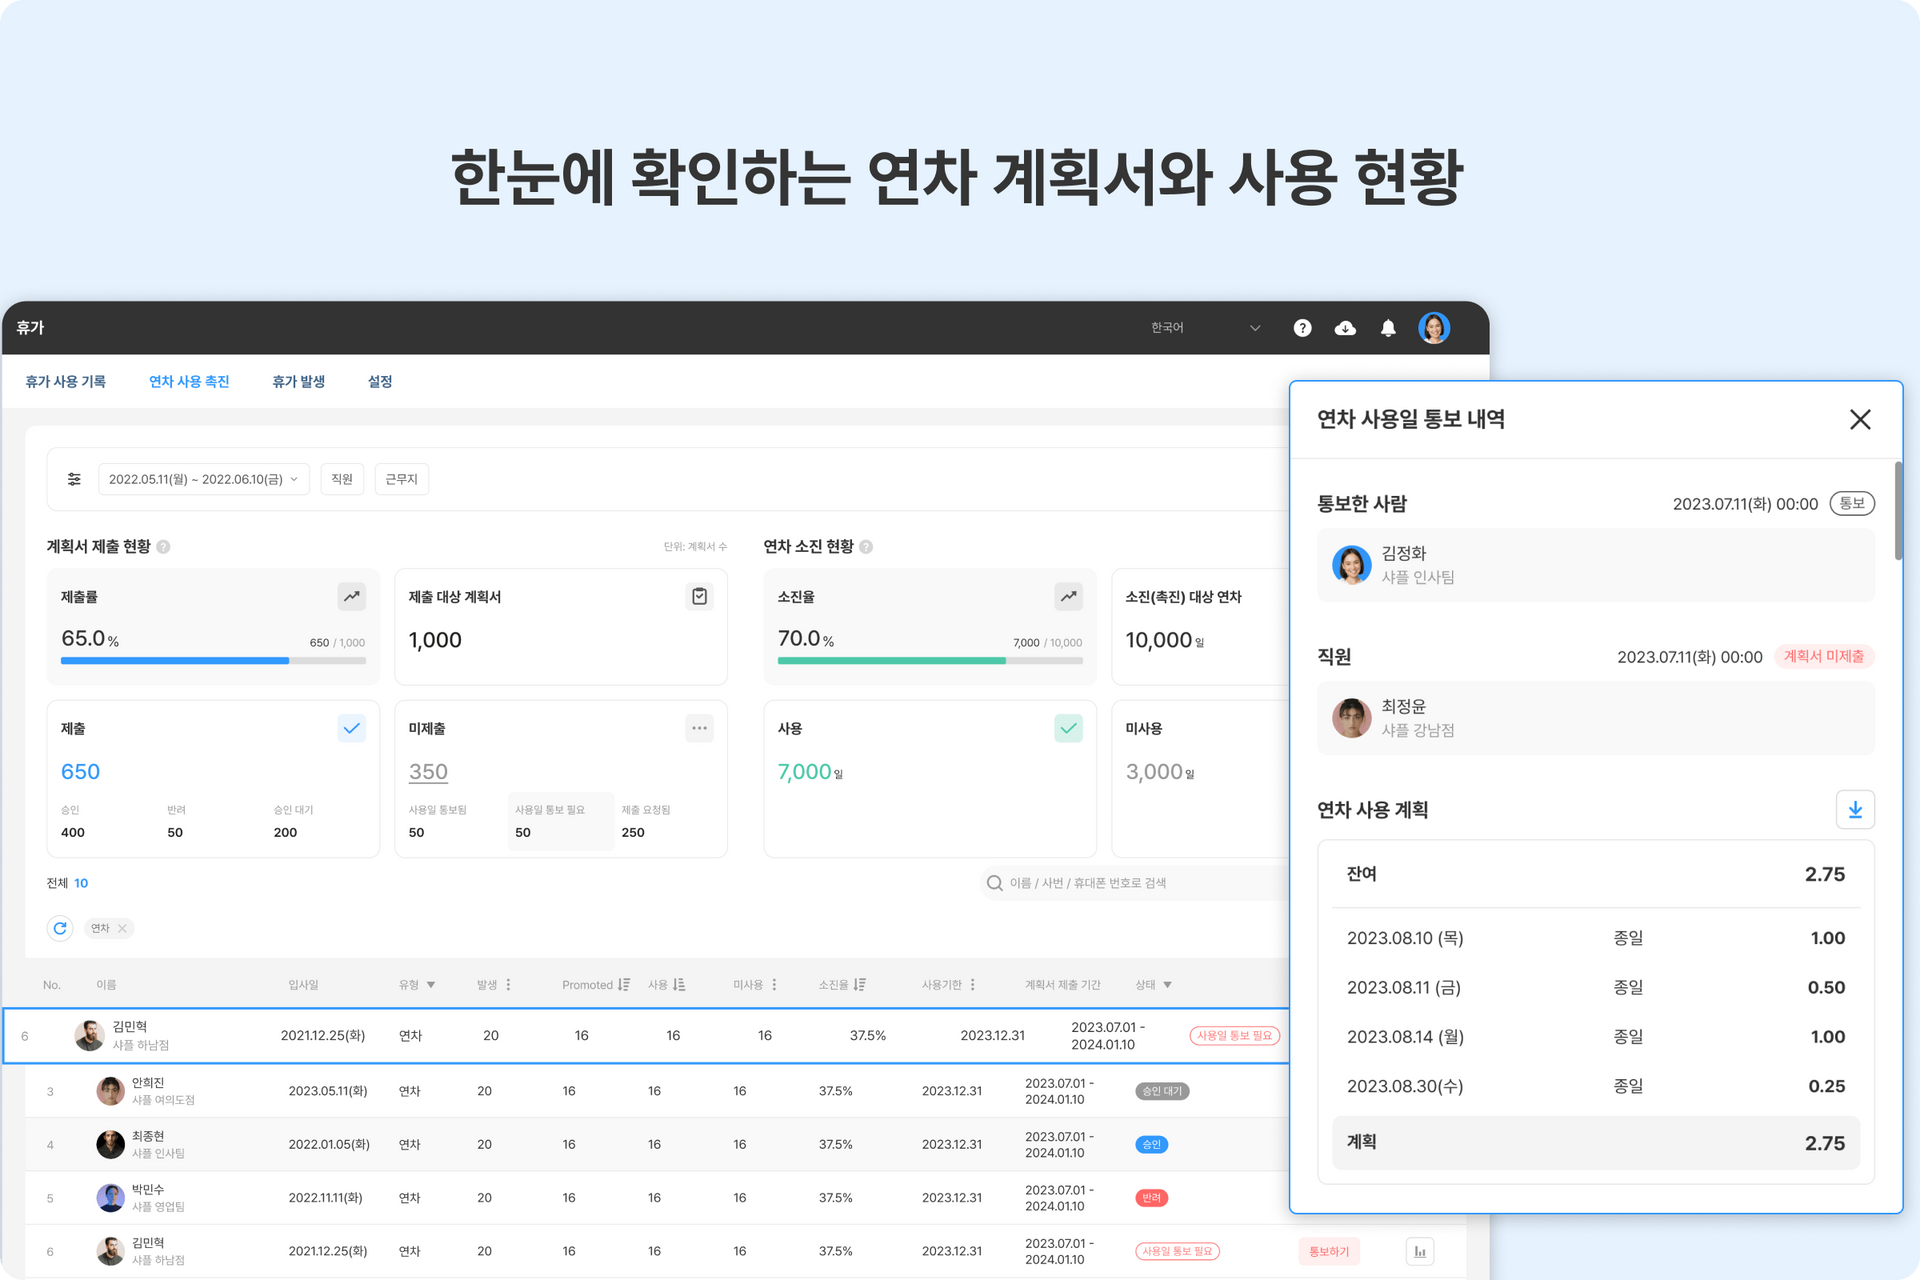The width and height of the screenshot is (1920, 1280).
Task: Click the bar chart icon in last row
Action: 1419,1251
